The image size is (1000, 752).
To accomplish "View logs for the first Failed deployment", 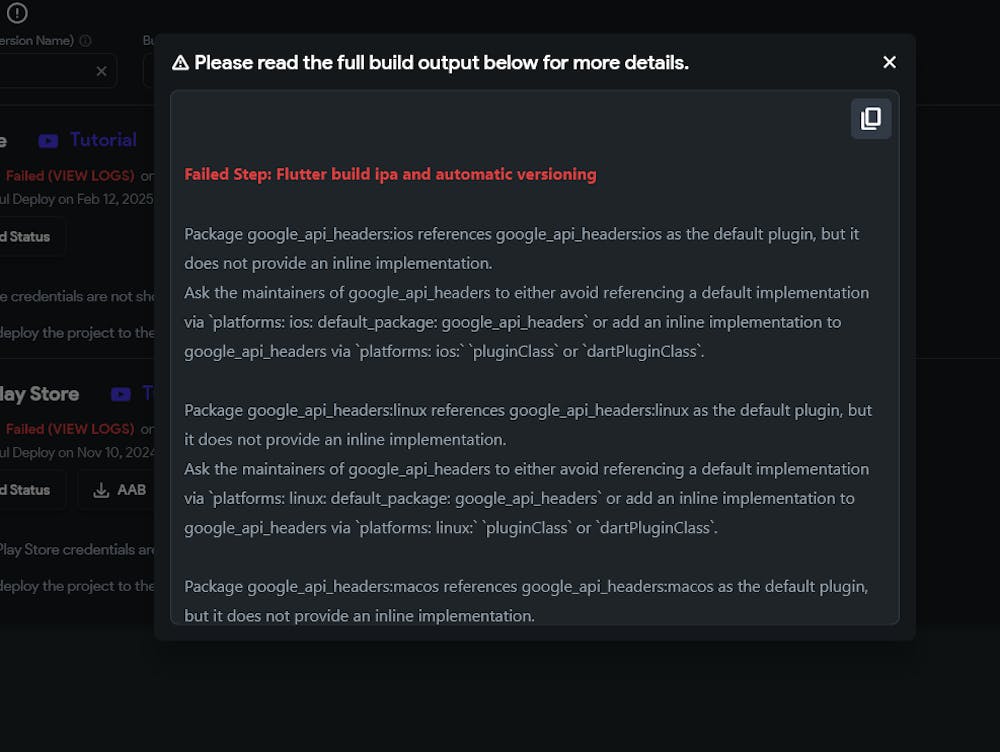I will 70,175.
